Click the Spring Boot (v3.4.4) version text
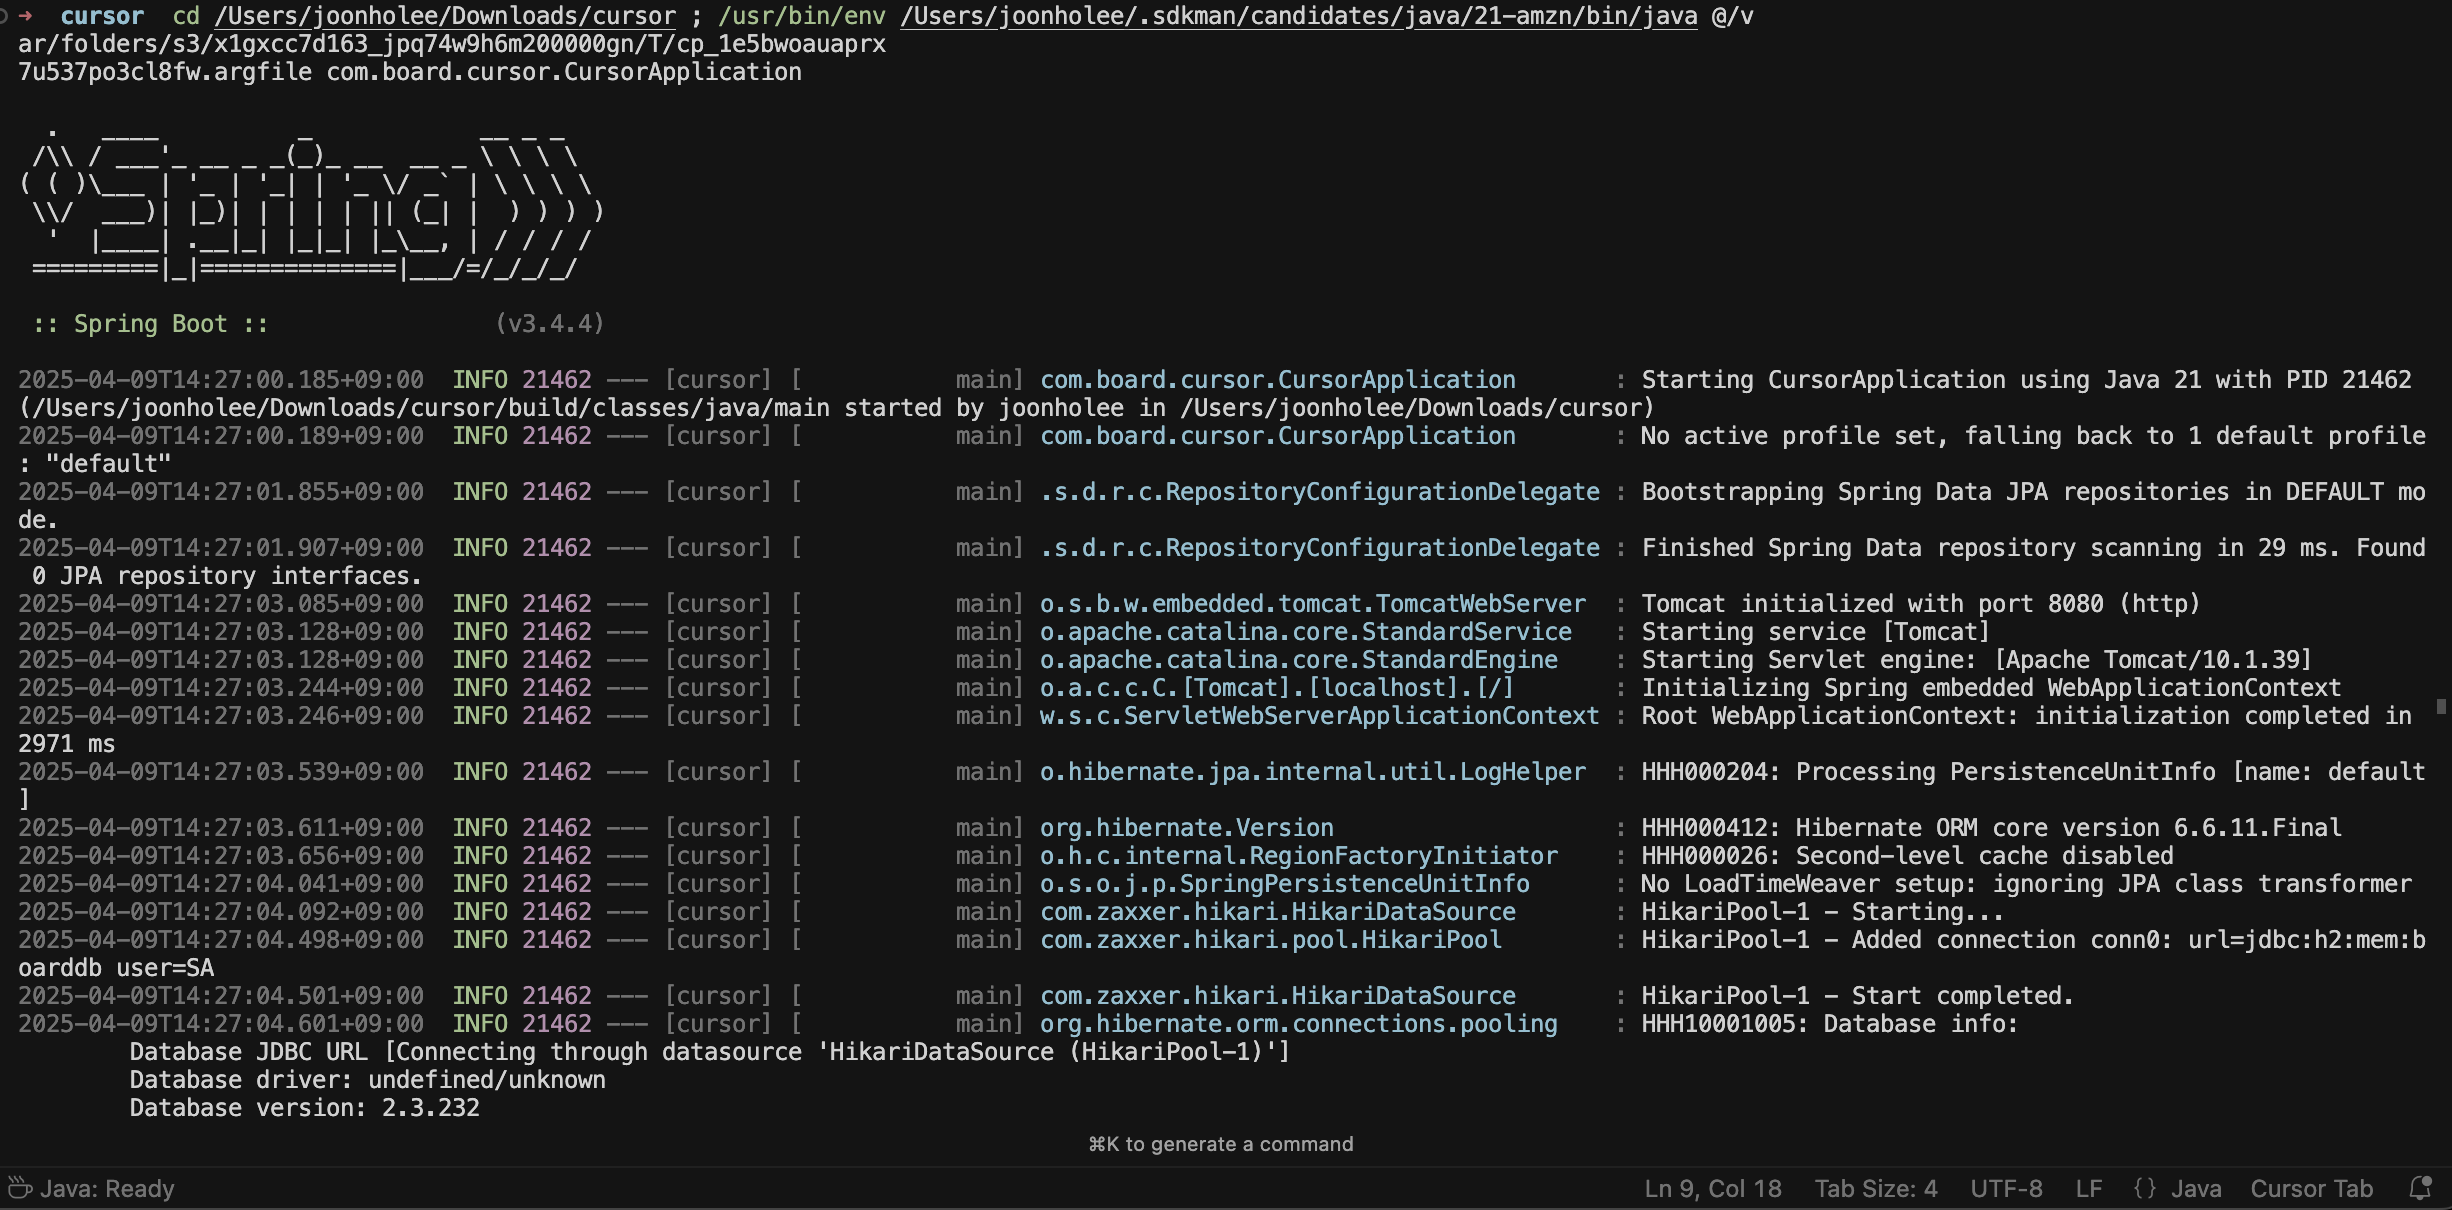The image size is (2452, 1210). (550, 324)
